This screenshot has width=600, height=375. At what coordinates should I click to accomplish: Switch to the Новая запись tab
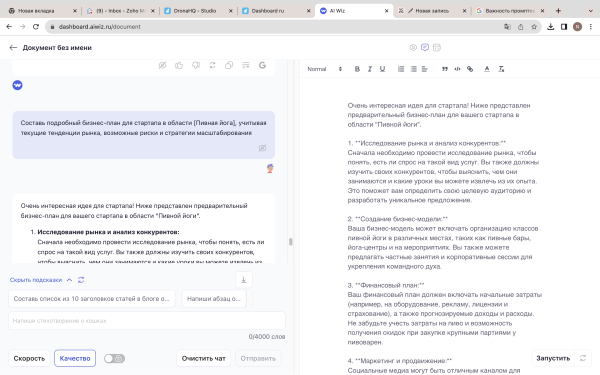432,11
